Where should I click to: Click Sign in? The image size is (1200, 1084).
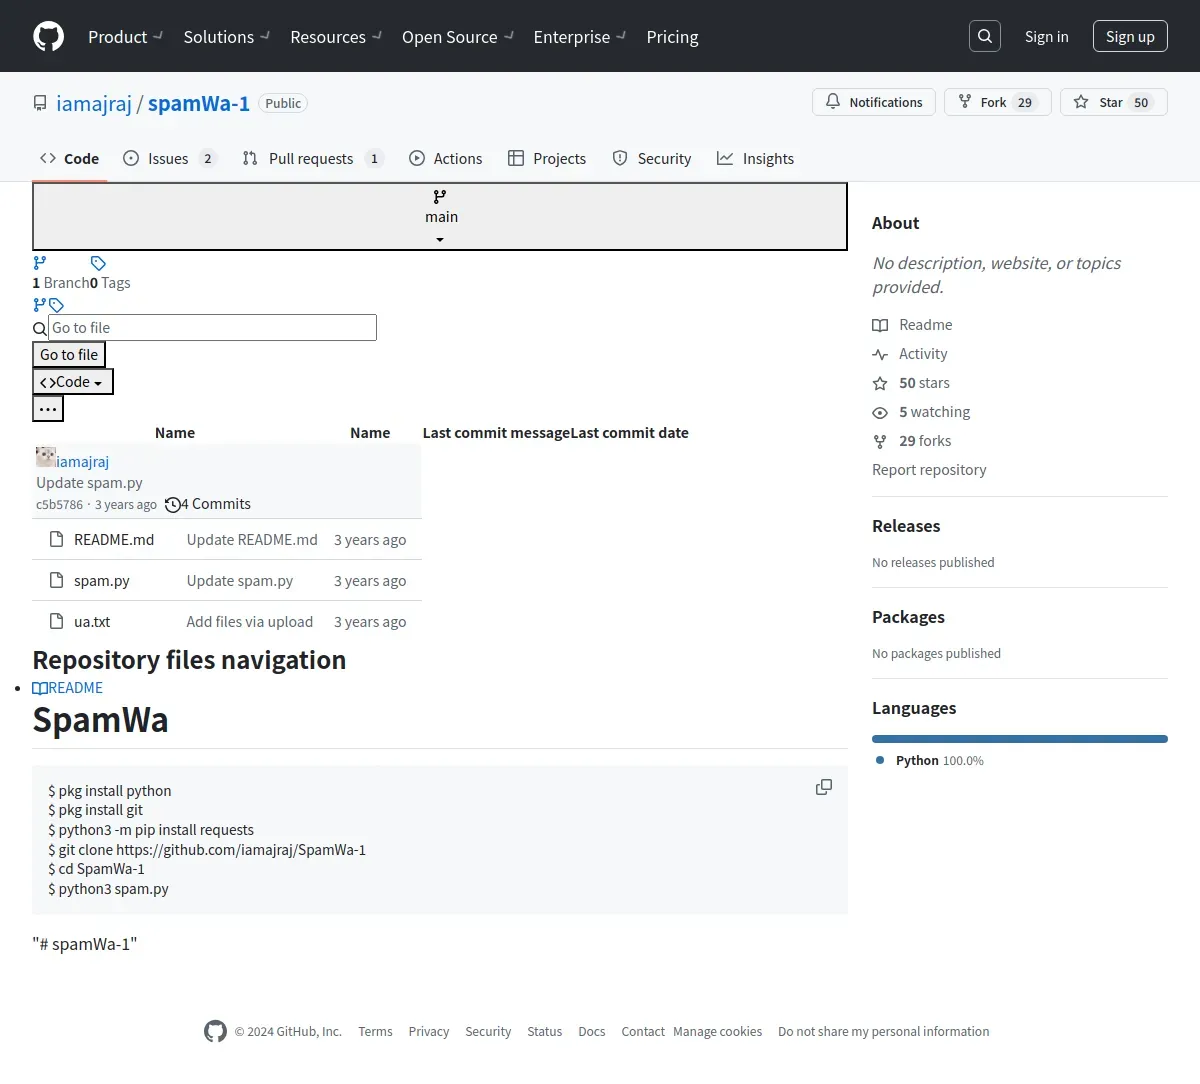[x=1046, y=36]
